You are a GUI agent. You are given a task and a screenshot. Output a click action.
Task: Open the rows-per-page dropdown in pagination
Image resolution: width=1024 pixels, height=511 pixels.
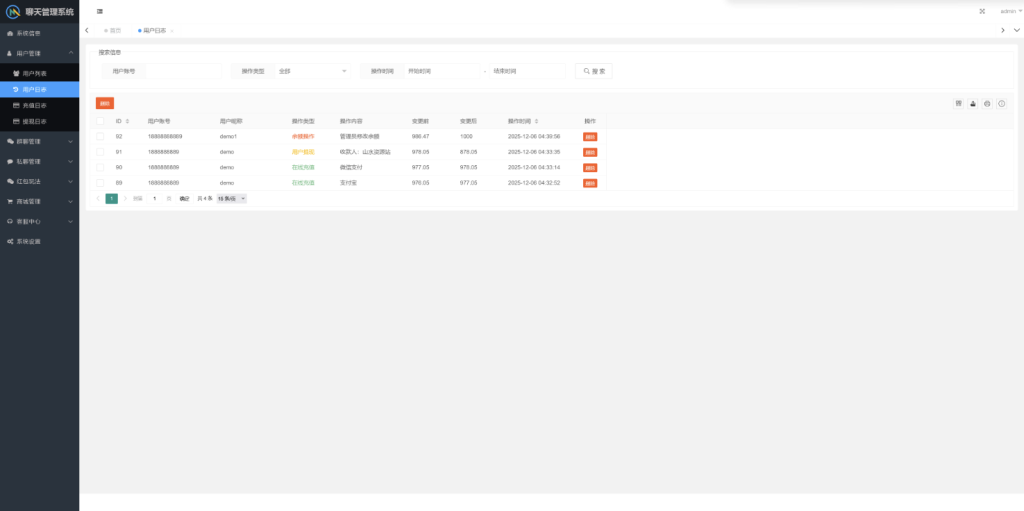[231, 199]
